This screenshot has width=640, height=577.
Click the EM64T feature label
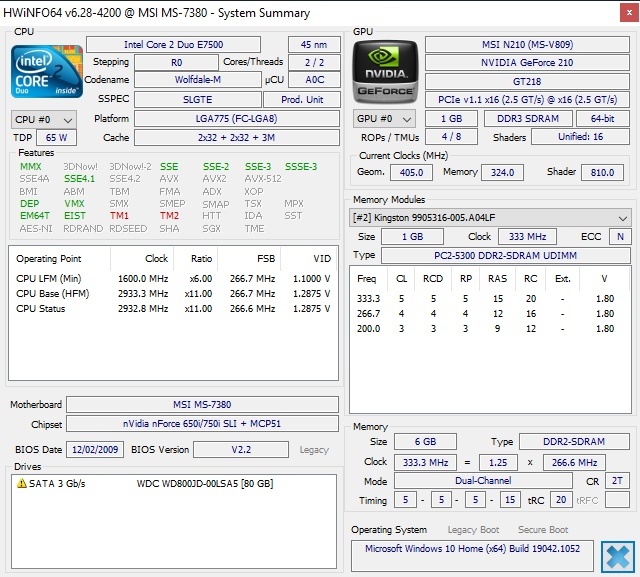pos(35,215)
